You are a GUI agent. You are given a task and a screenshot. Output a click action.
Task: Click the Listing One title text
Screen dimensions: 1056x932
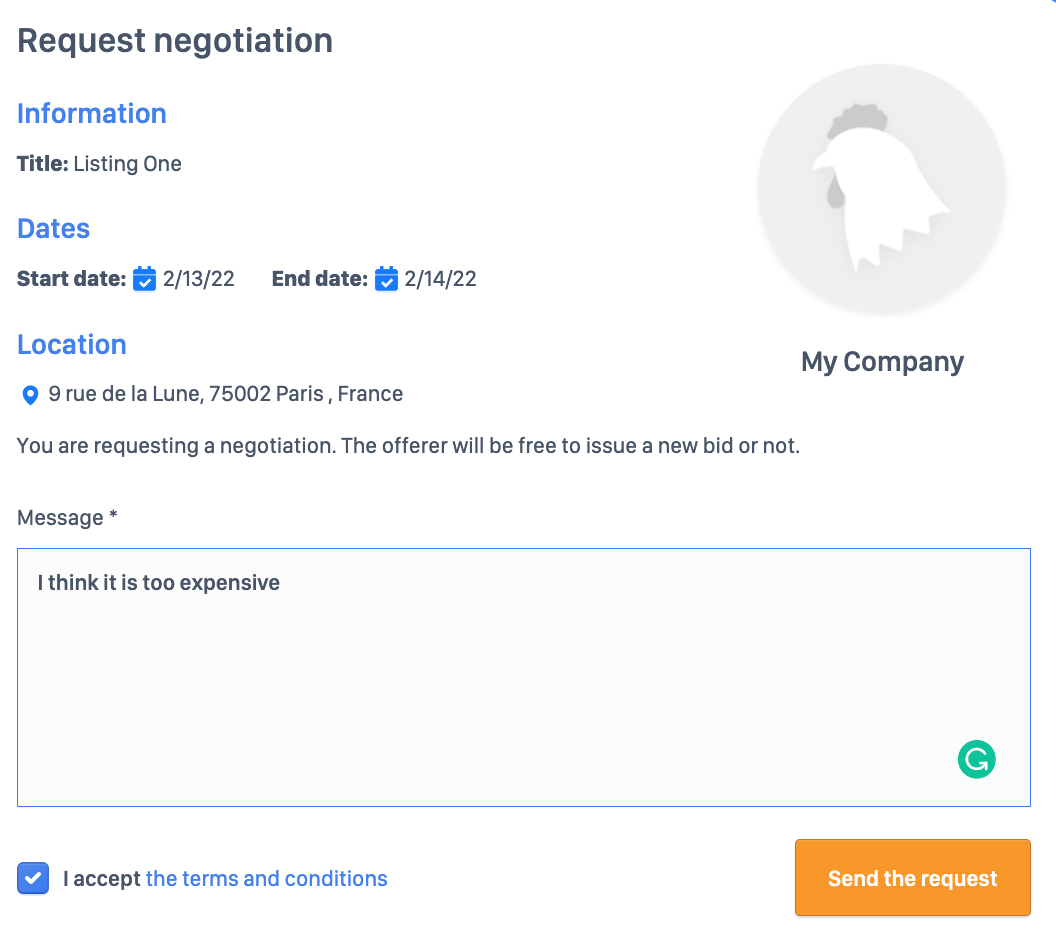pos(127,164)
